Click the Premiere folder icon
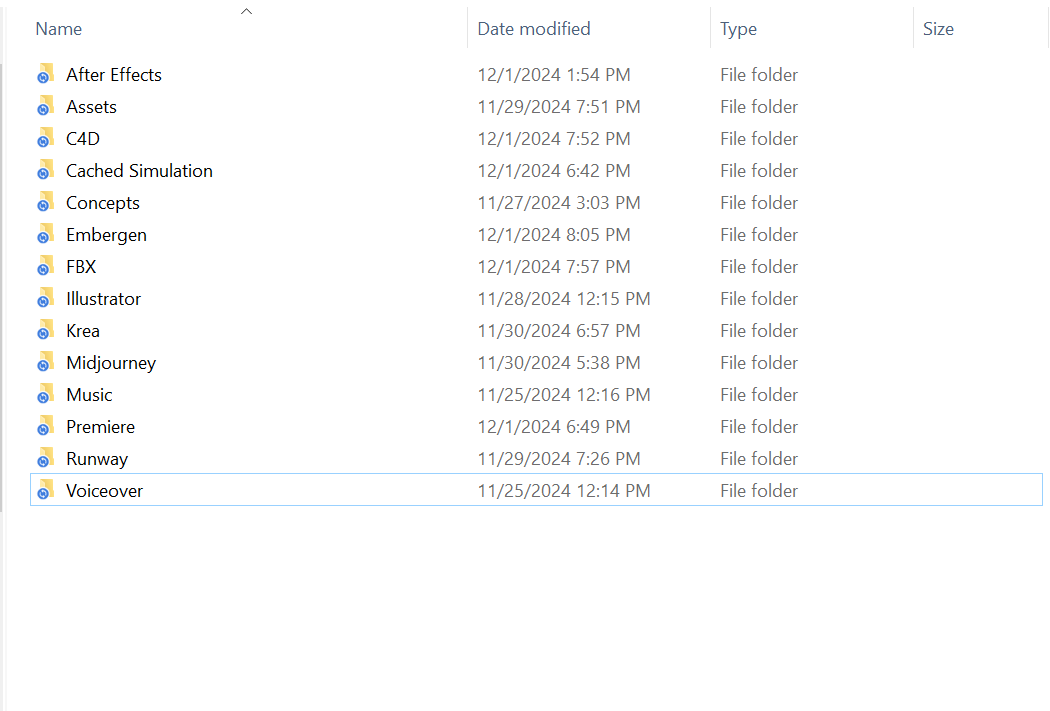 pos(45,426)
